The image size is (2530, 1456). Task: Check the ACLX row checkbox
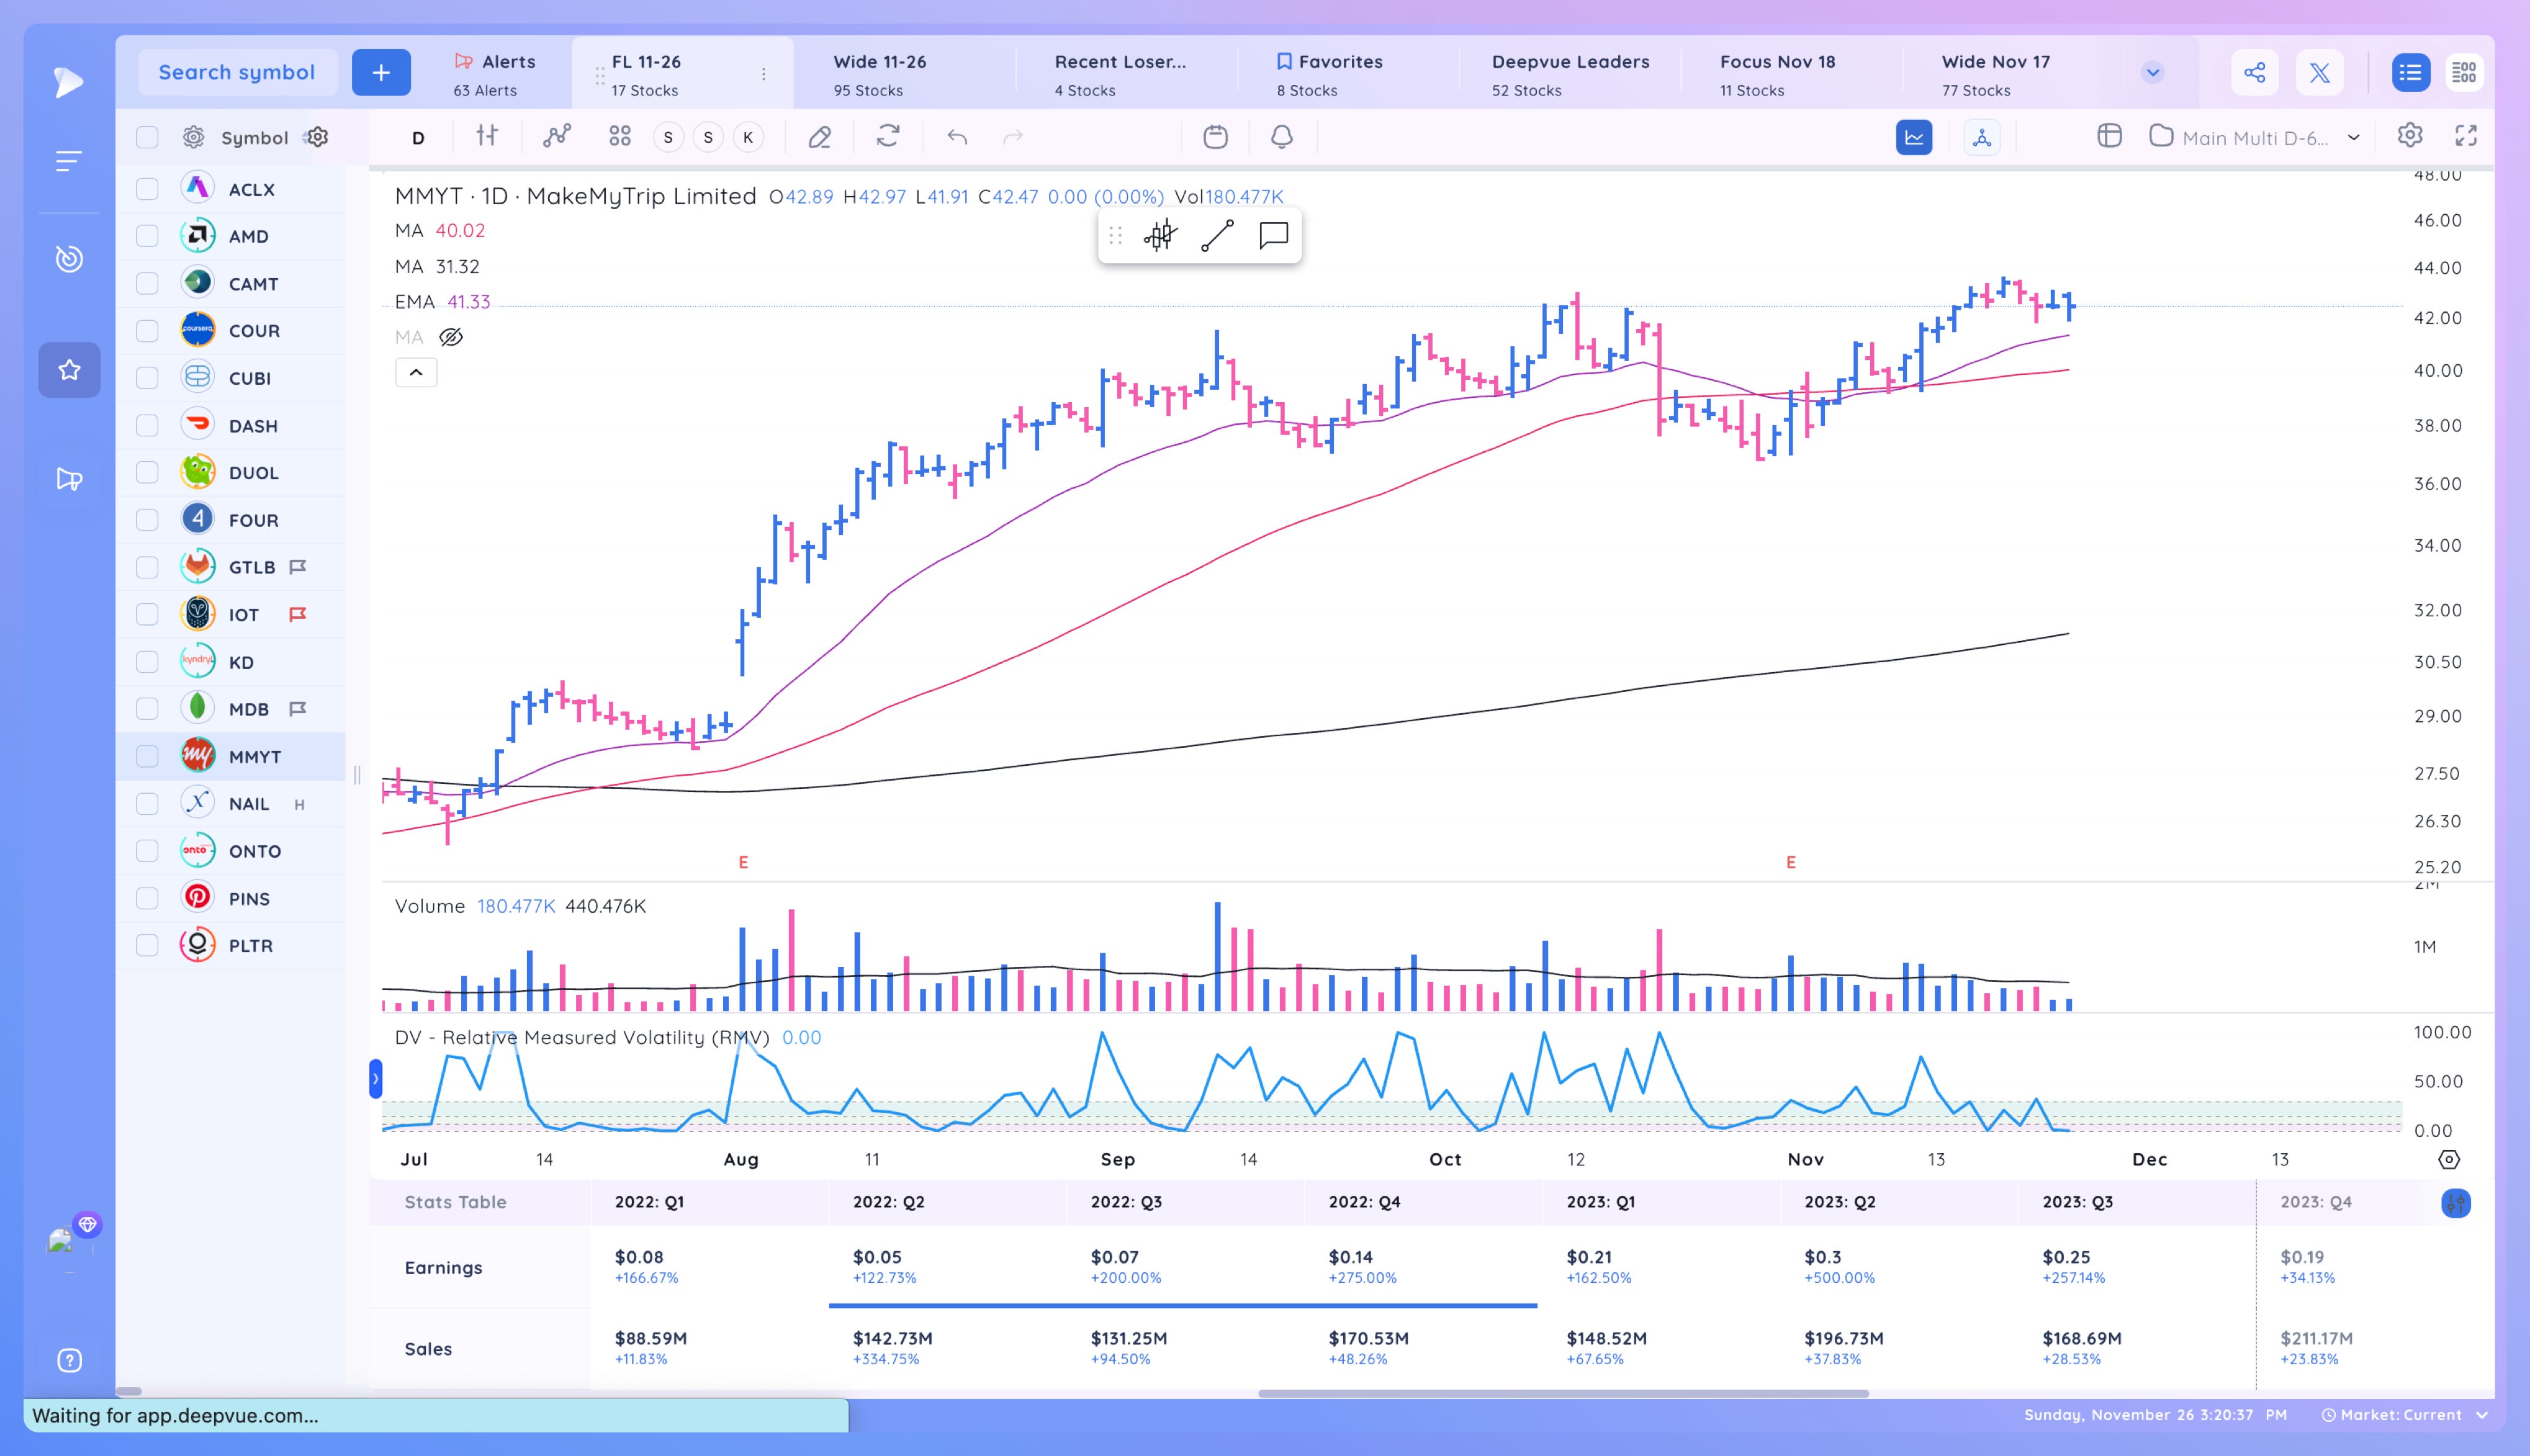point(147,189)
